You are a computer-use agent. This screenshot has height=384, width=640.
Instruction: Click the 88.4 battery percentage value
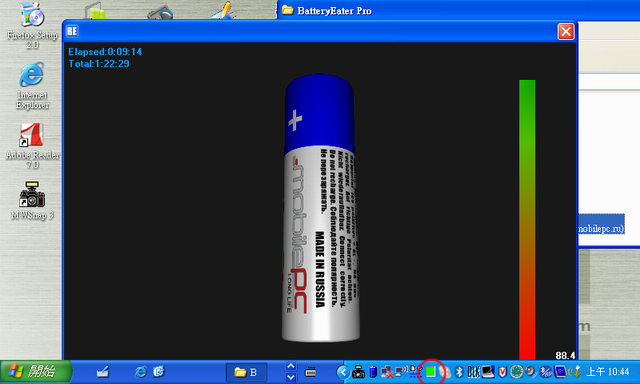point(565,355)
